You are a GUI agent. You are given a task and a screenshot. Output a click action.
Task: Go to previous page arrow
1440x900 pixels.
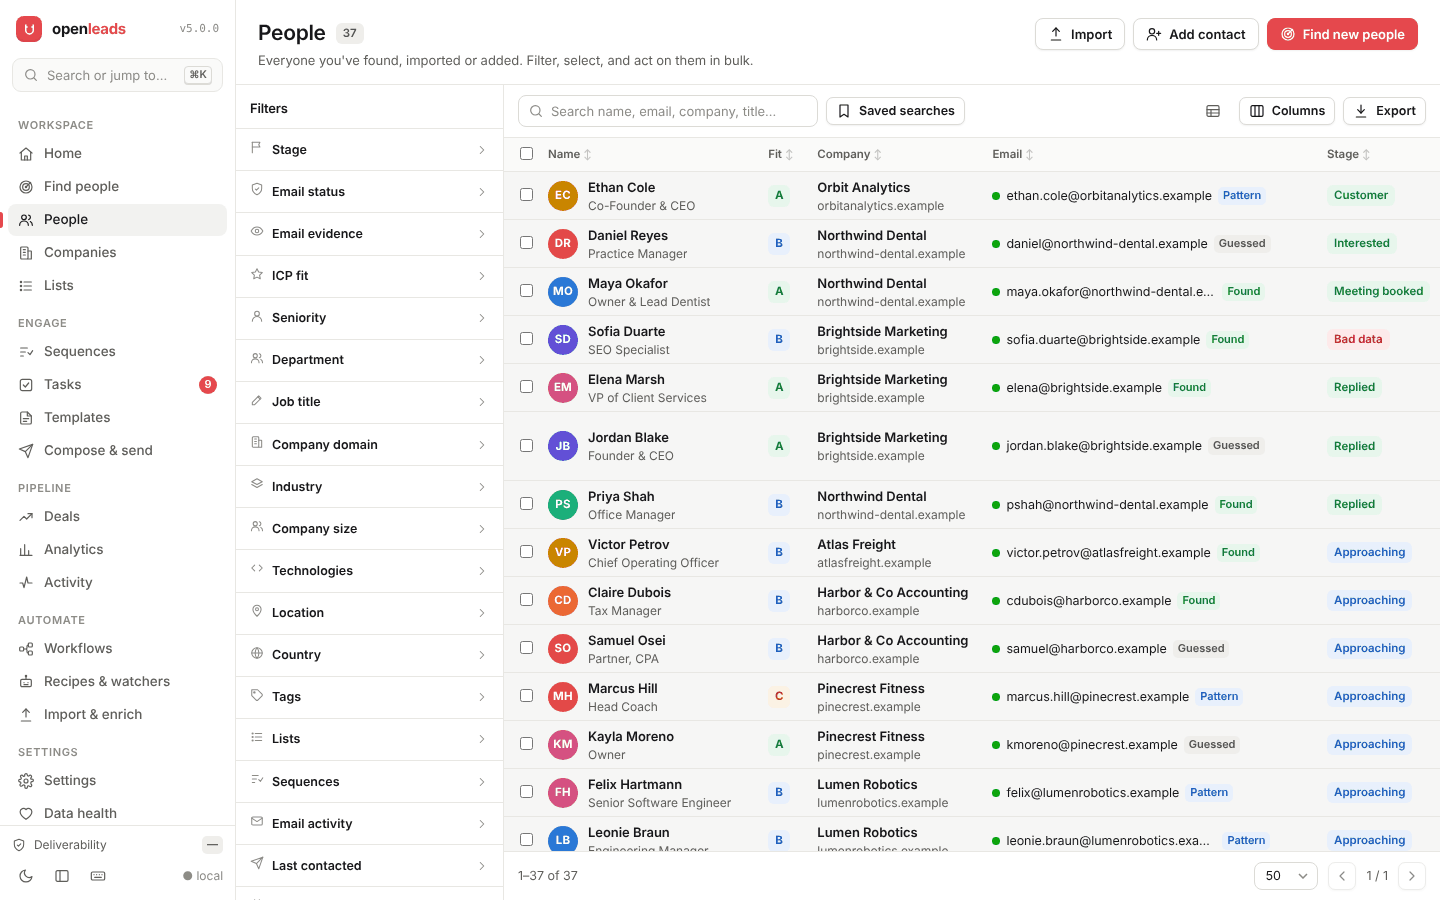tap(1342, 876)
